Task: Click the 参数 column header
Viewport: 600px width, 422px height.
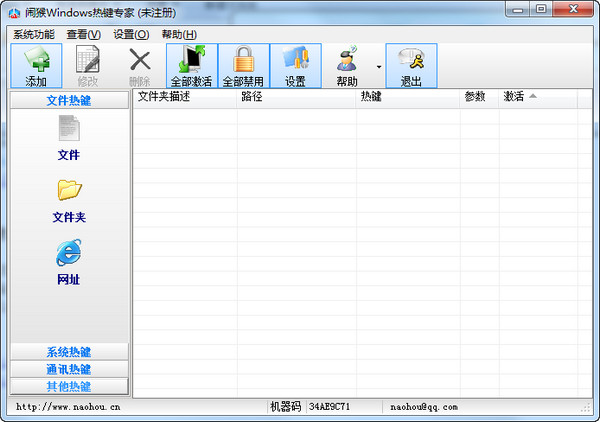Action: pos(479,97)
